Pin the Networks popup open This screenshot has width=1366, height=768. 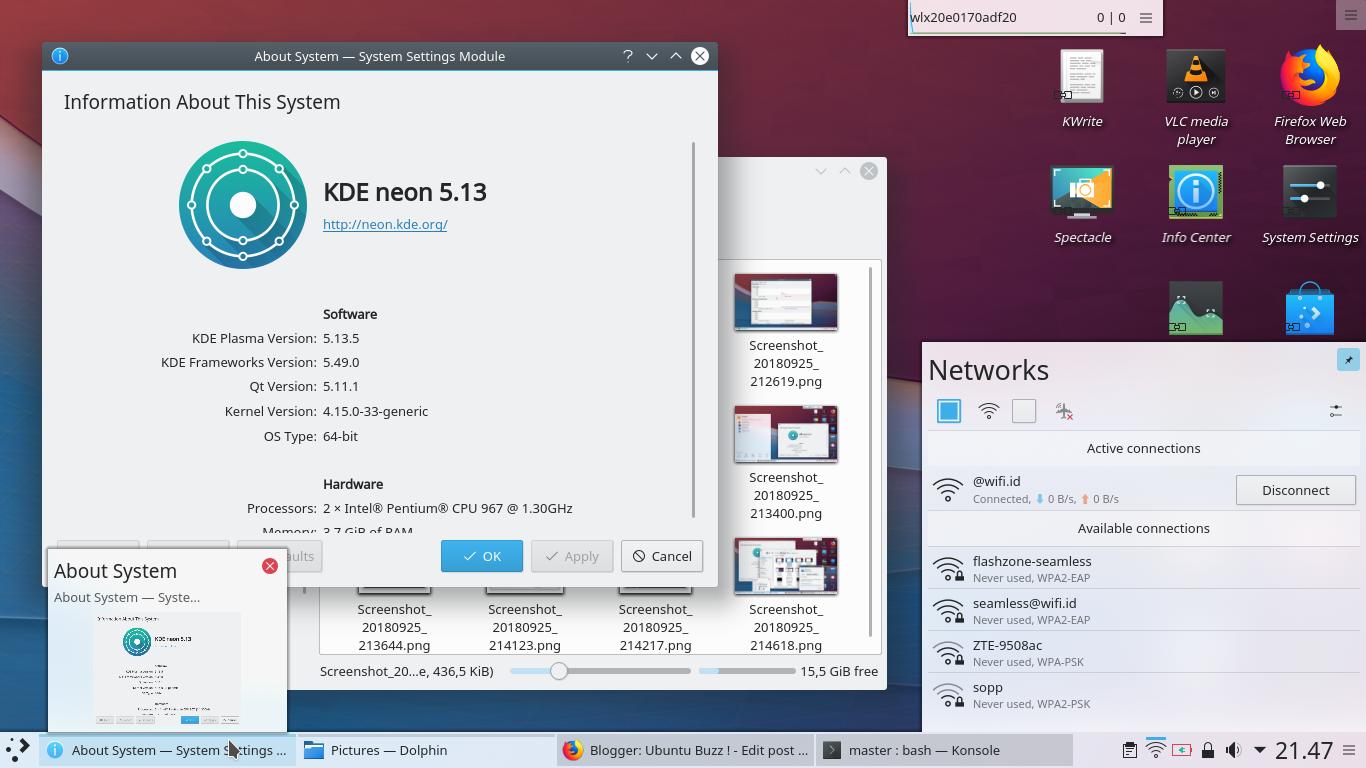1348,360
